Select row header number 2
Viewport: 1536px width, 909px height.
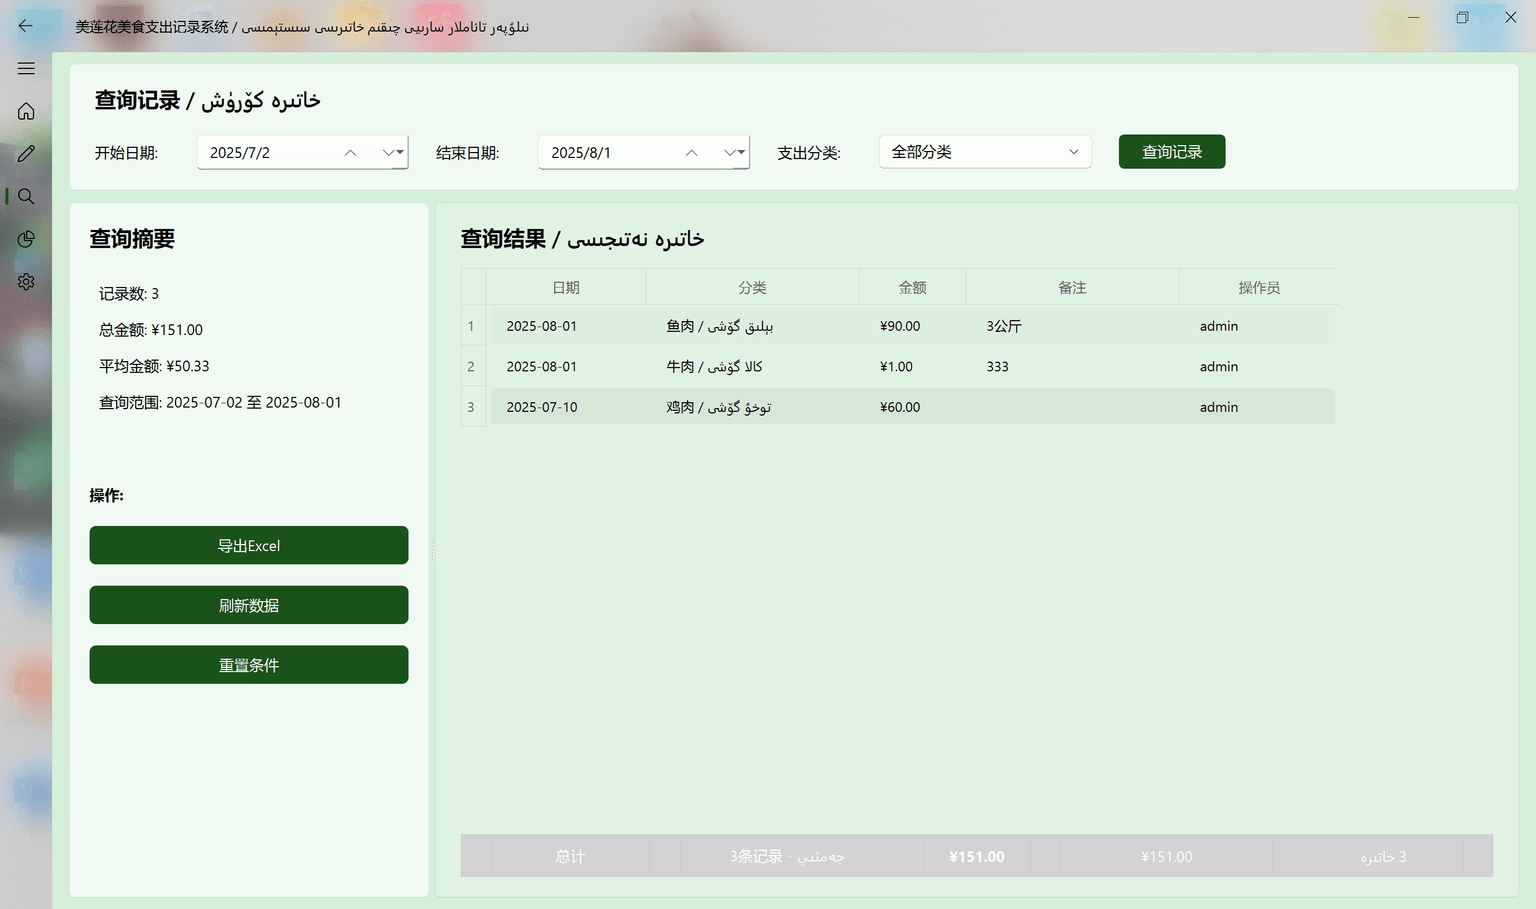tap(473, 367)
